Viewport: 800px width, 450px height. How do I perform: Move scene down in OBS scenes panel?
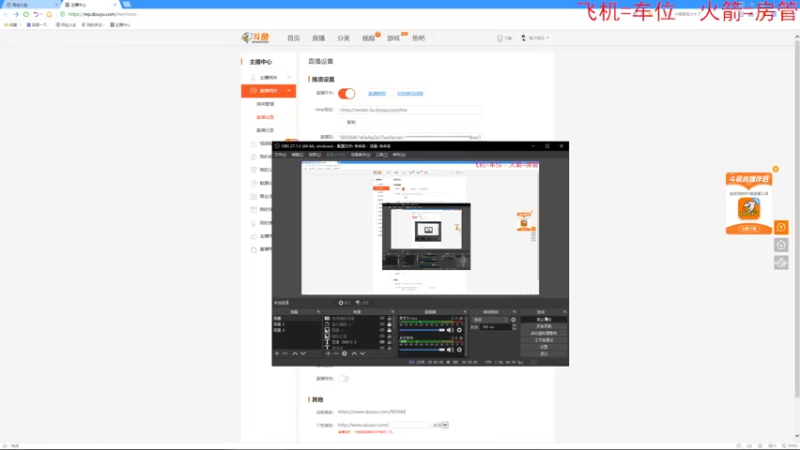click(x=303, y=353)
